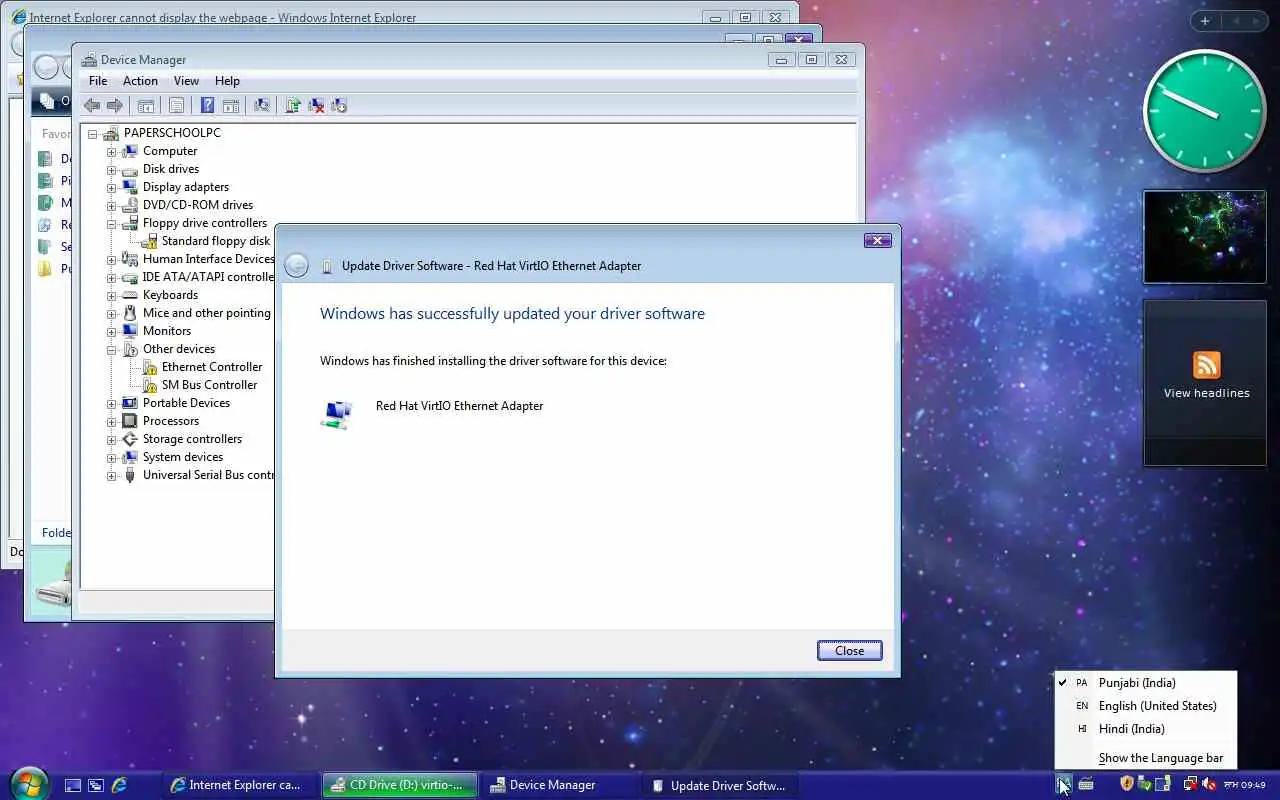
Task: Click the Red Hat VirtIO Ethernet Adapter network icon
Action: point(338,414)
